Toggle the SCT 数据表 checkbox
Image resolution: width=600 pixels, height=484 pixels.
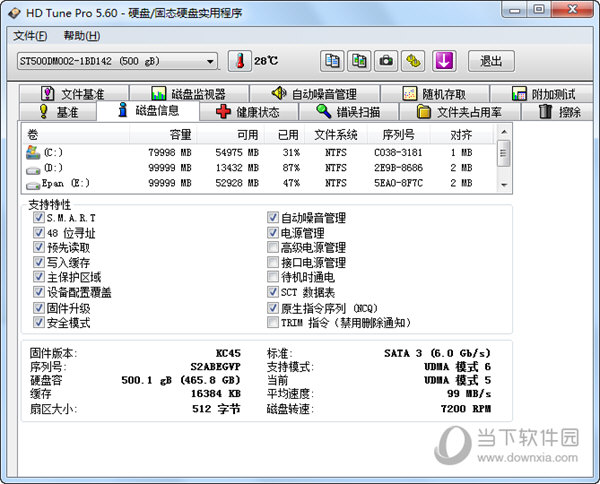pos(272,292)
